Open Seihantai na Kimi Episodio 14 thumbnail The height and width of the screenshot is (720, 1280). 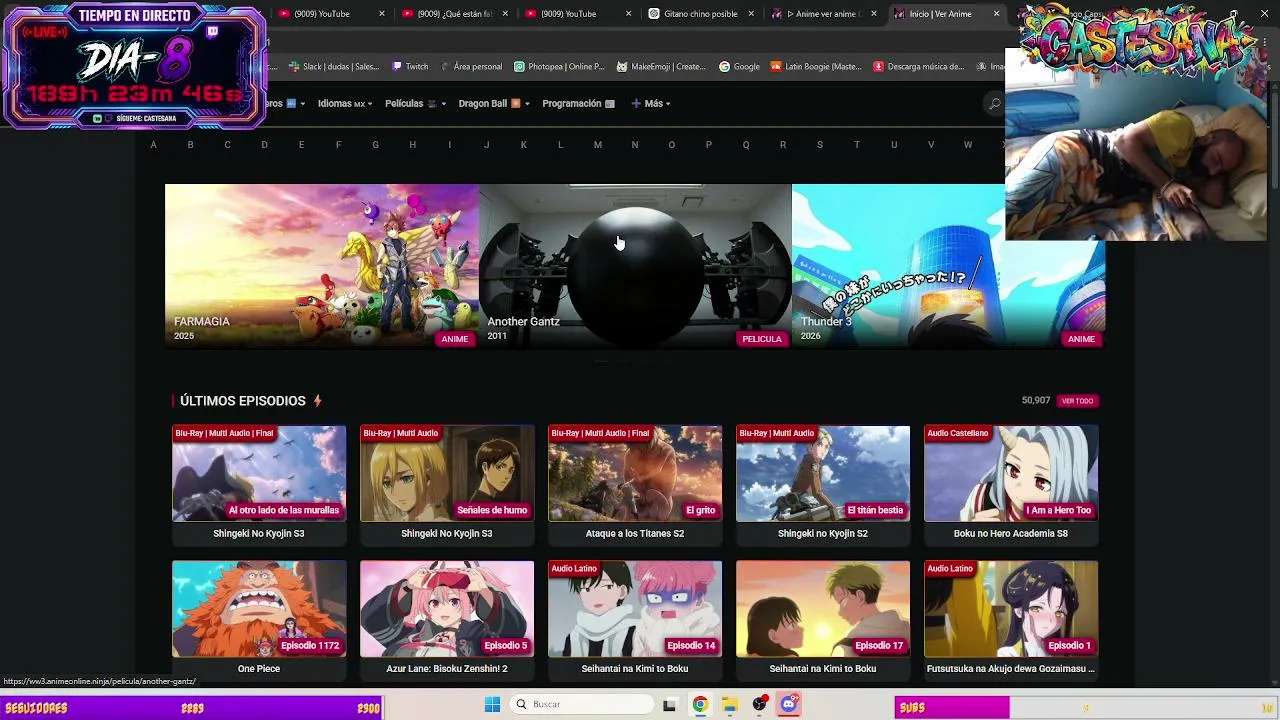[635, 609]
